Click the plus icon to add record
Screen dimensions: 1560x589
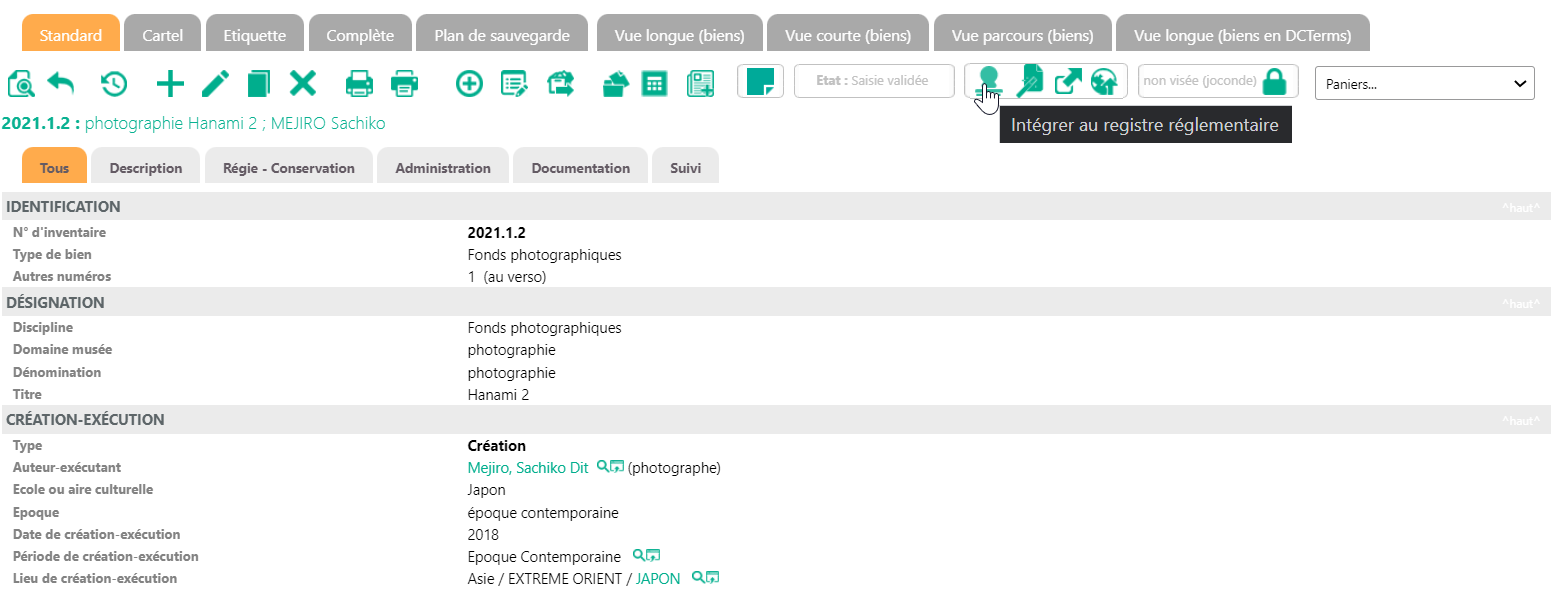coord(171,83)
